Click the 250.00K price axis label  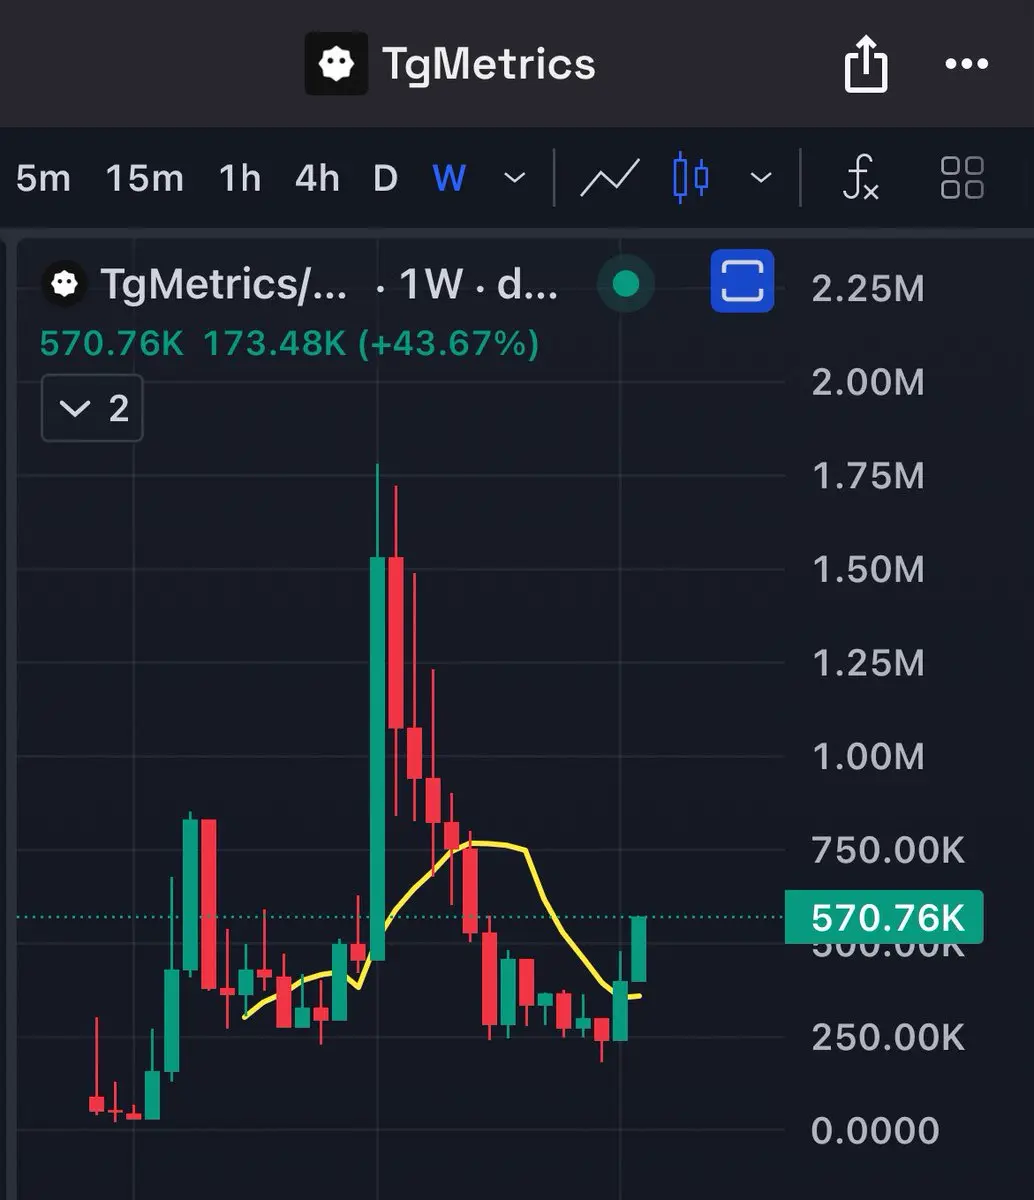(x=888, y=1038)
